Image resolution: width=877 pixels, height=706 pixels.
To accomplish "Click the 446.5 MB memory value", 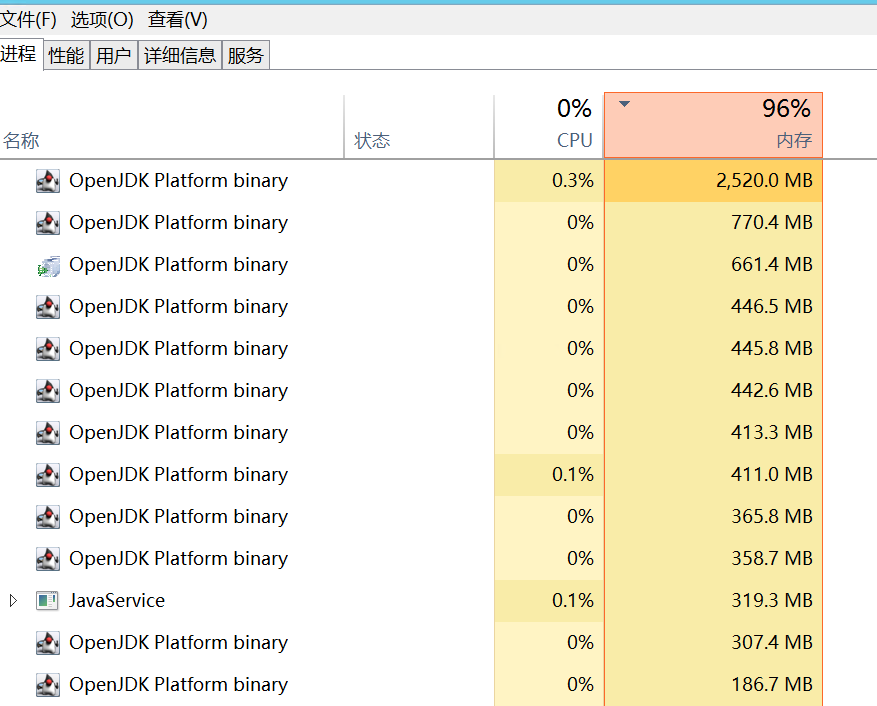I will pyautogui.click(x=772, y=307).
